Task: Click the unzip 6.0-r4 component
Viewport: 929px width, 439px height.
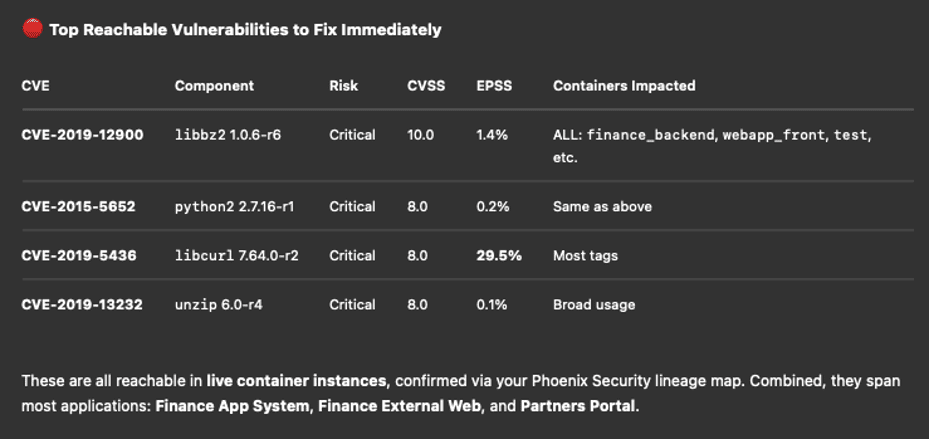Action: pyautogui.click(x=218, y=305)
